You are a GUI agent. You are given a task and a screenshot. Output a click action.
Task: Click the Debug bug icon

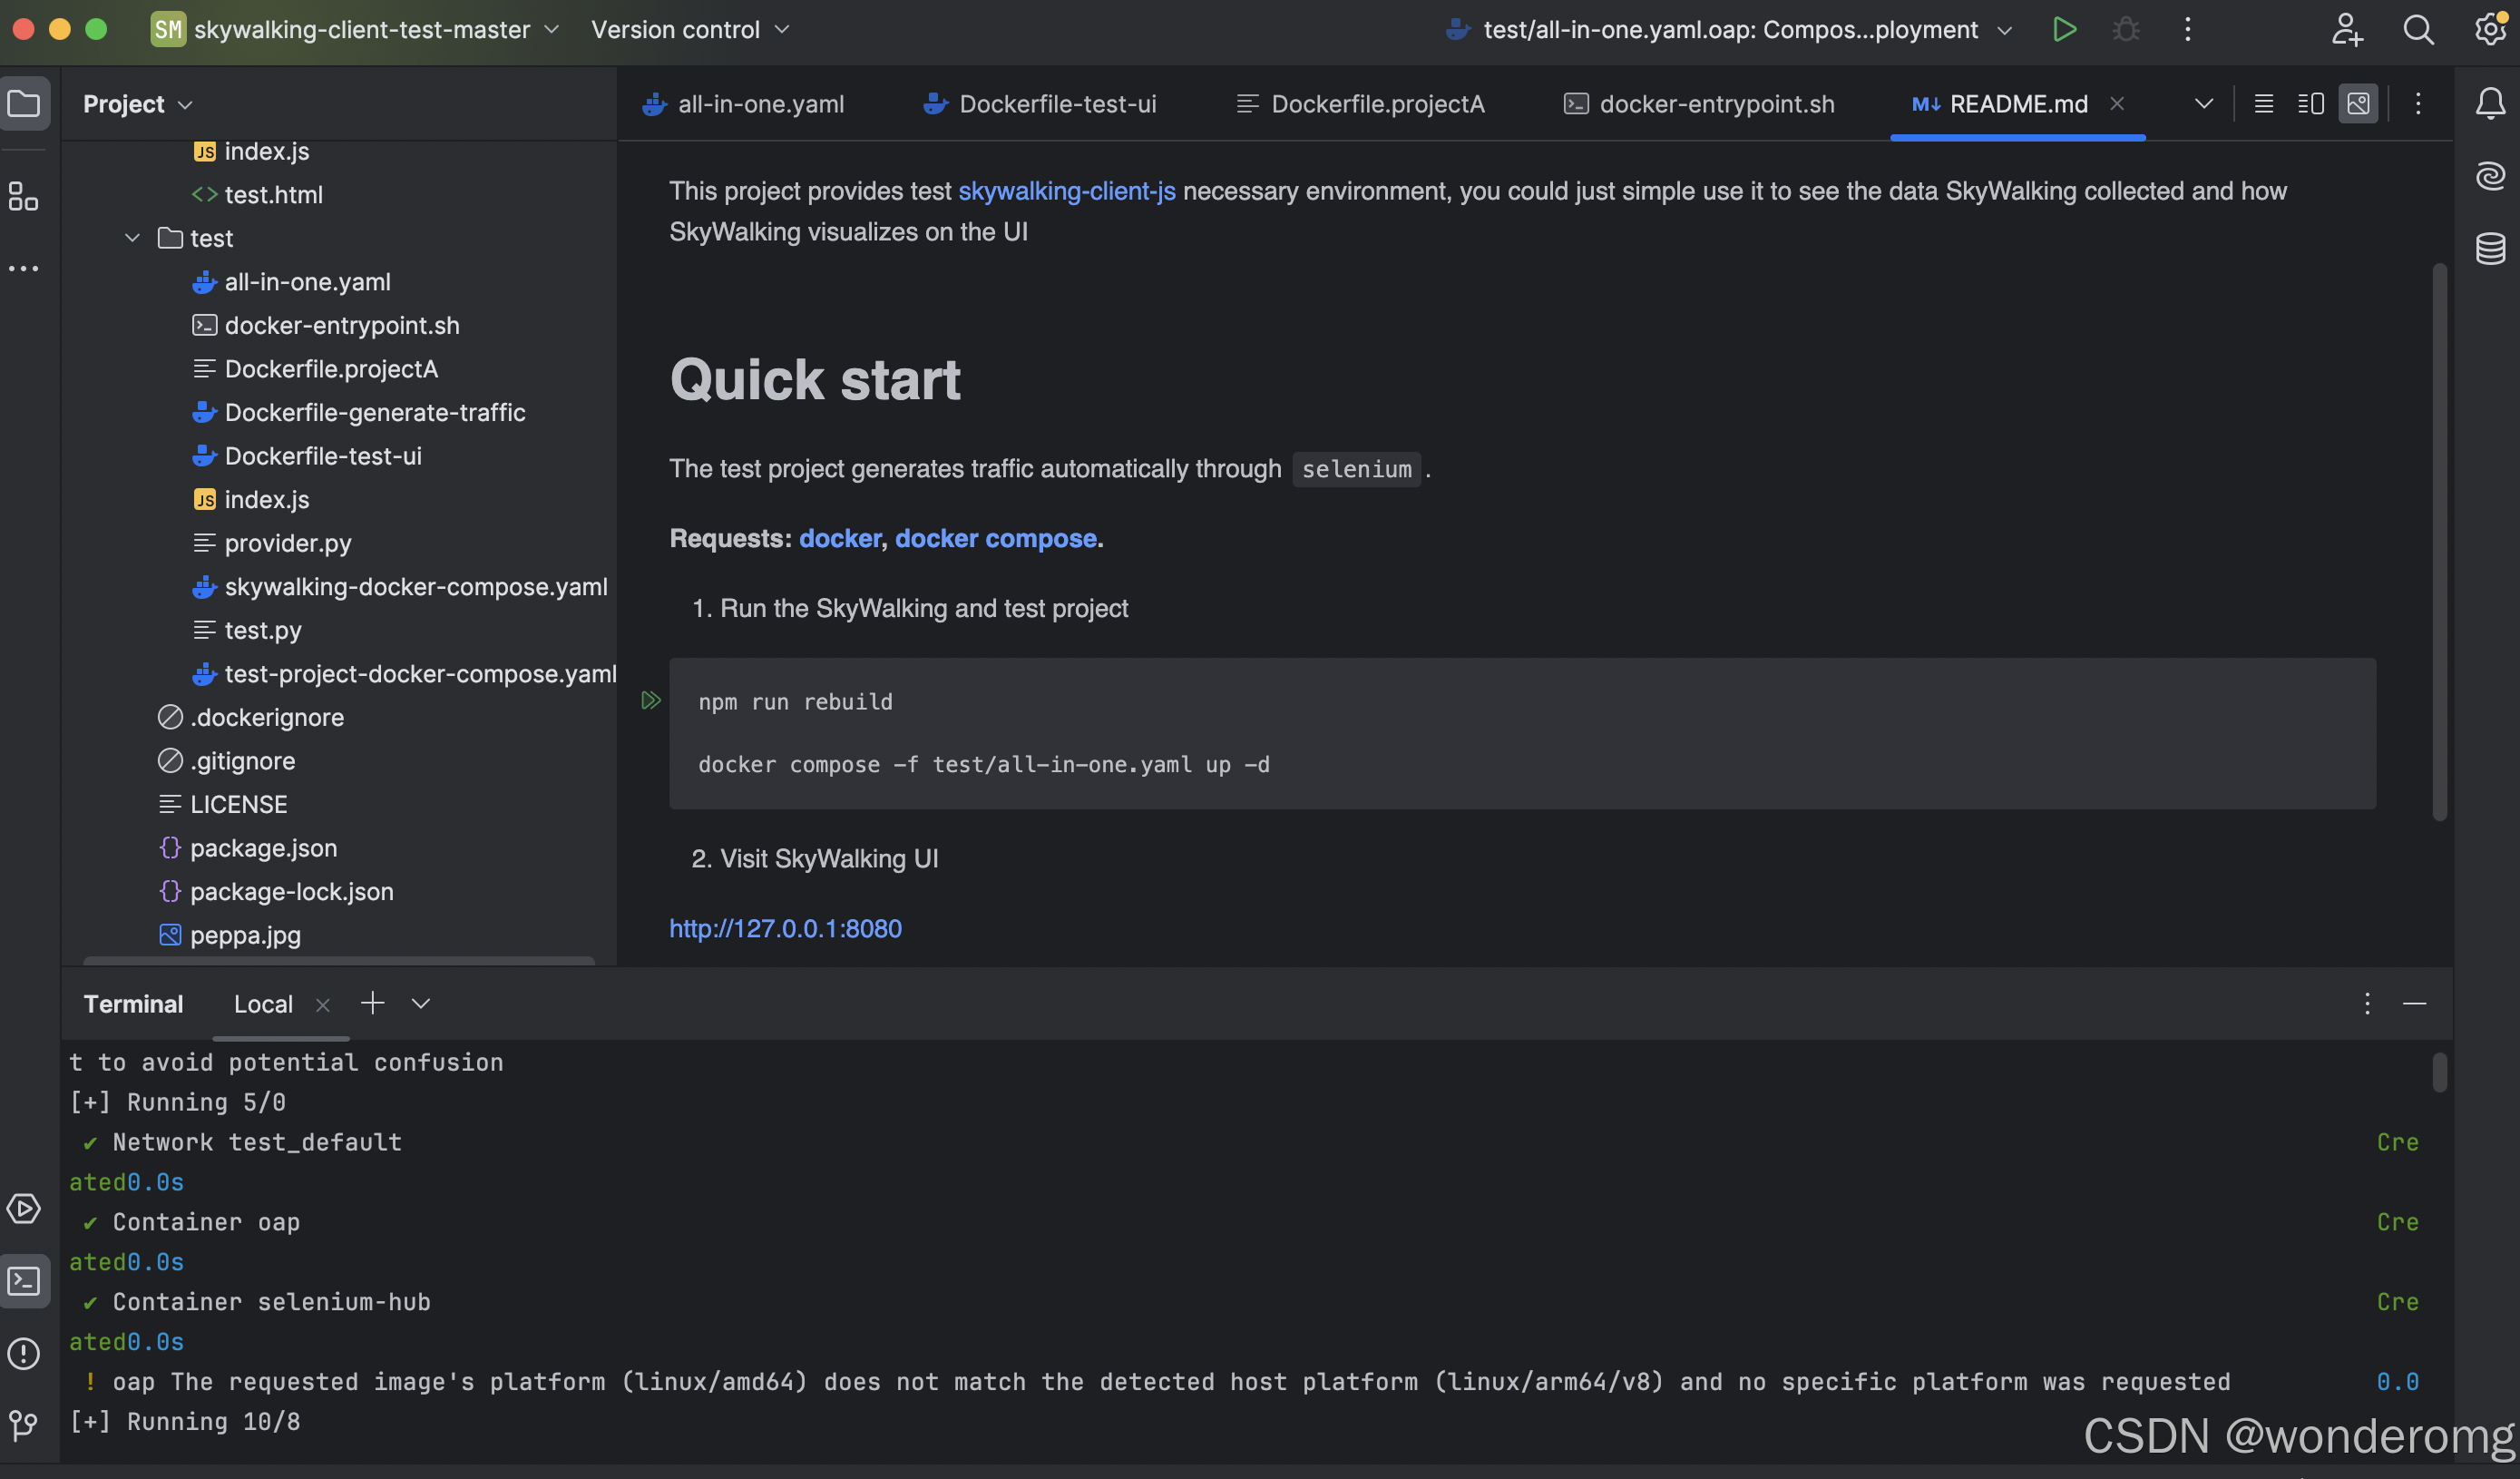2126,29
